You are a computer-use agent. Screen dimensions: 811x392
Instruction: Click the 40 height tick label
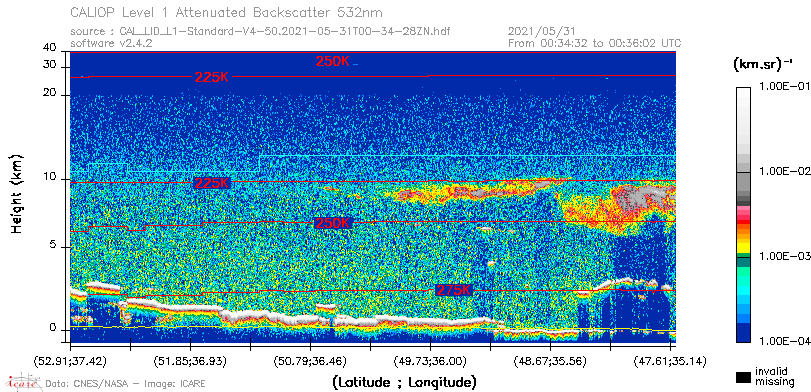point(50,48)
